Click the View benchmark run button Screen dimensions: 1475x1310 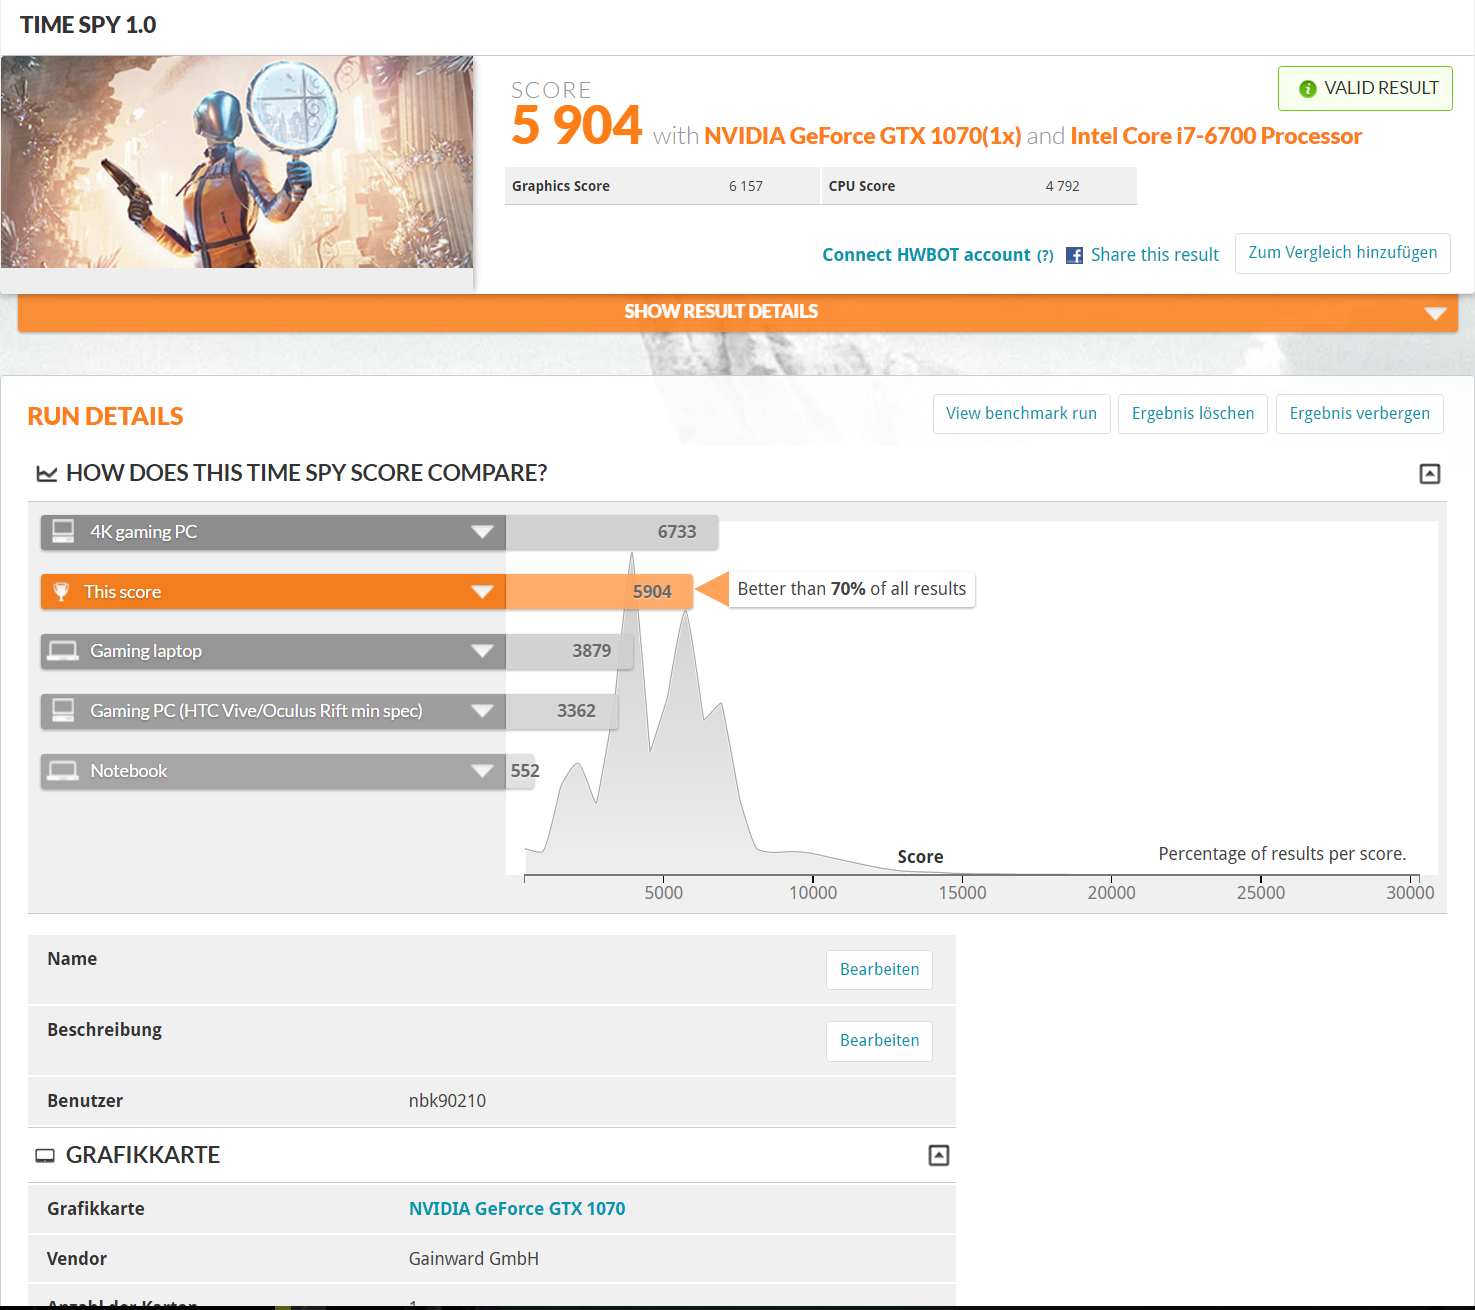pyautogui.click(x=1021, y=414)
